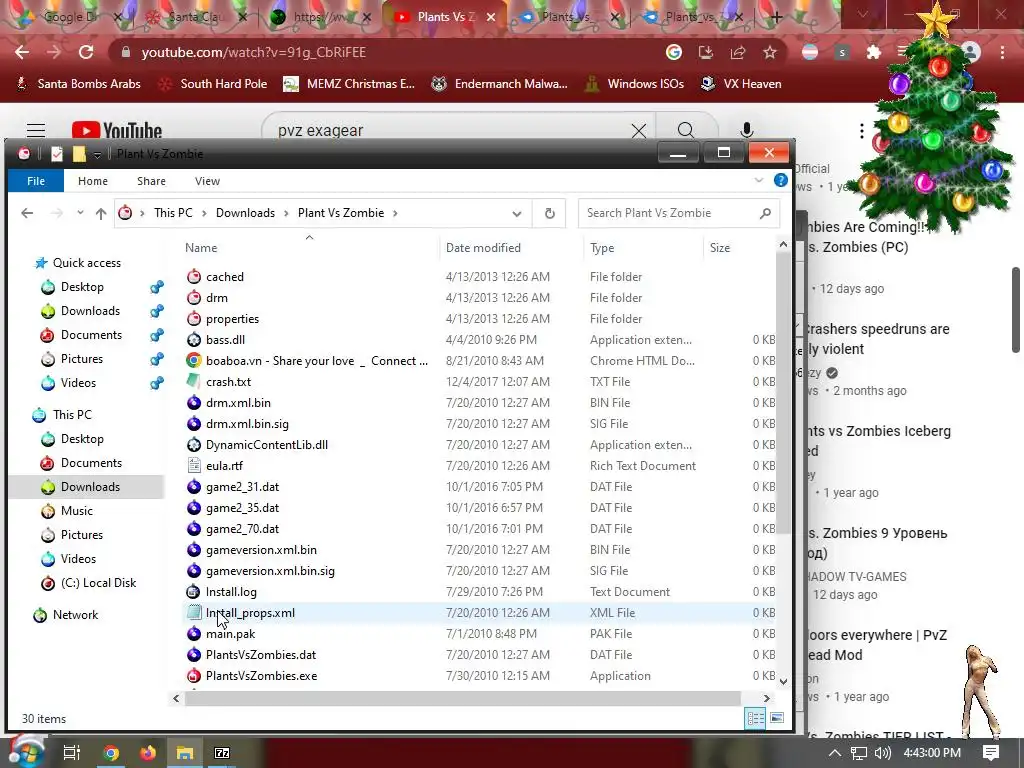Open recent locations dropdown arrow

(x=80, y=213)
